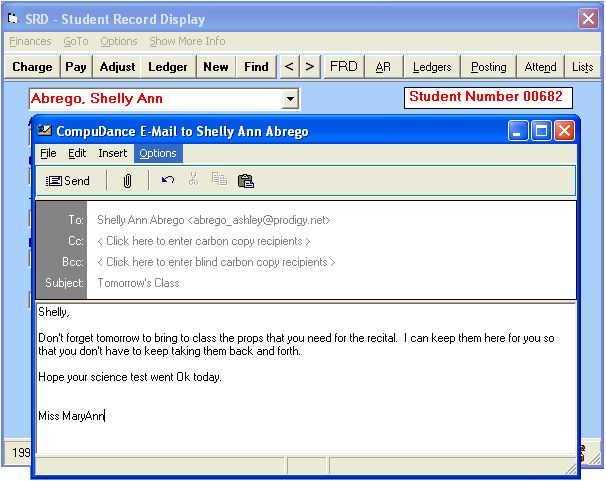
Task: Click the Charge button
Action: point(32,67)
